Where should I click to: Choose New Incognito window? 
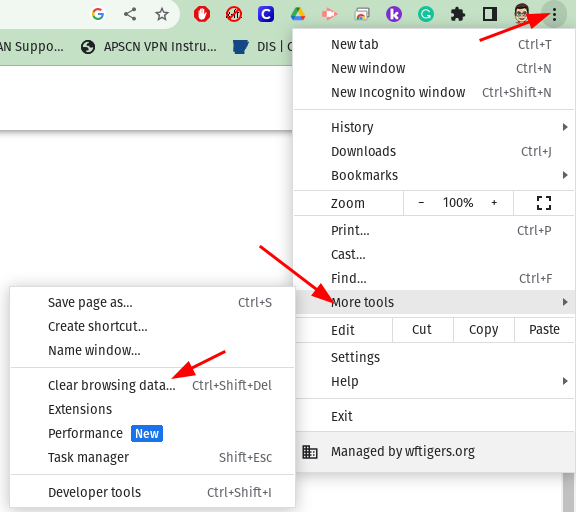pyautogui.click(x=434, y=93)
